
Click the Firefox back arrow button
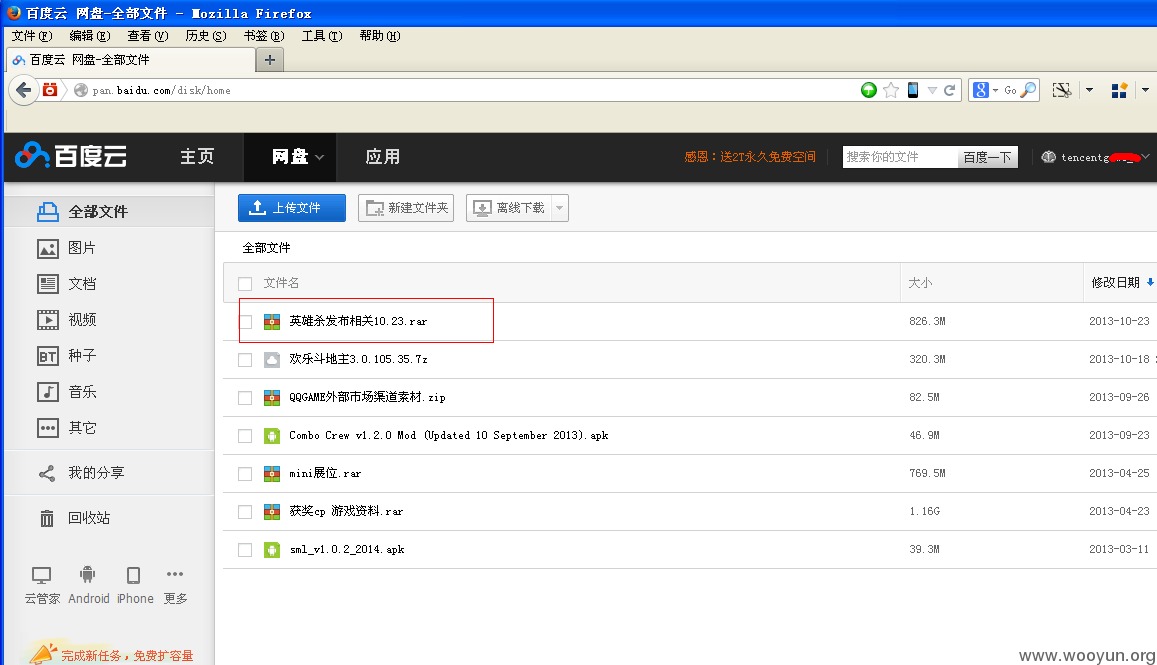click(x=23, y=90)
